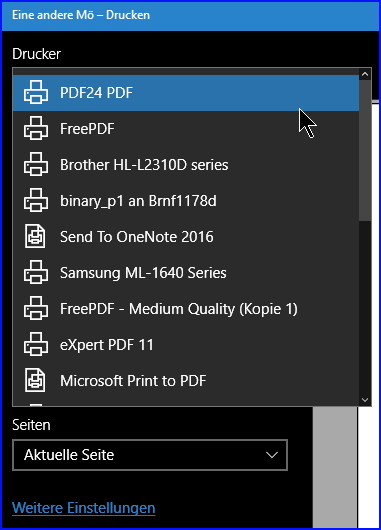Select eXpert PDF 11 printer
381x530 pixels.
(x=186, y=344)
